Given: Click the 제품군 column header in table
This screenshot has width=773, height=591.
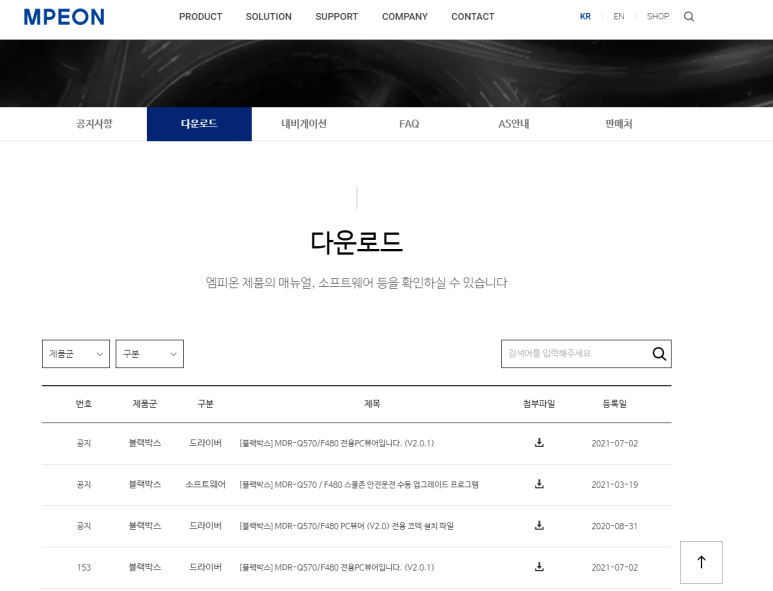Looking at the screenshot, I should click(144, 404).
